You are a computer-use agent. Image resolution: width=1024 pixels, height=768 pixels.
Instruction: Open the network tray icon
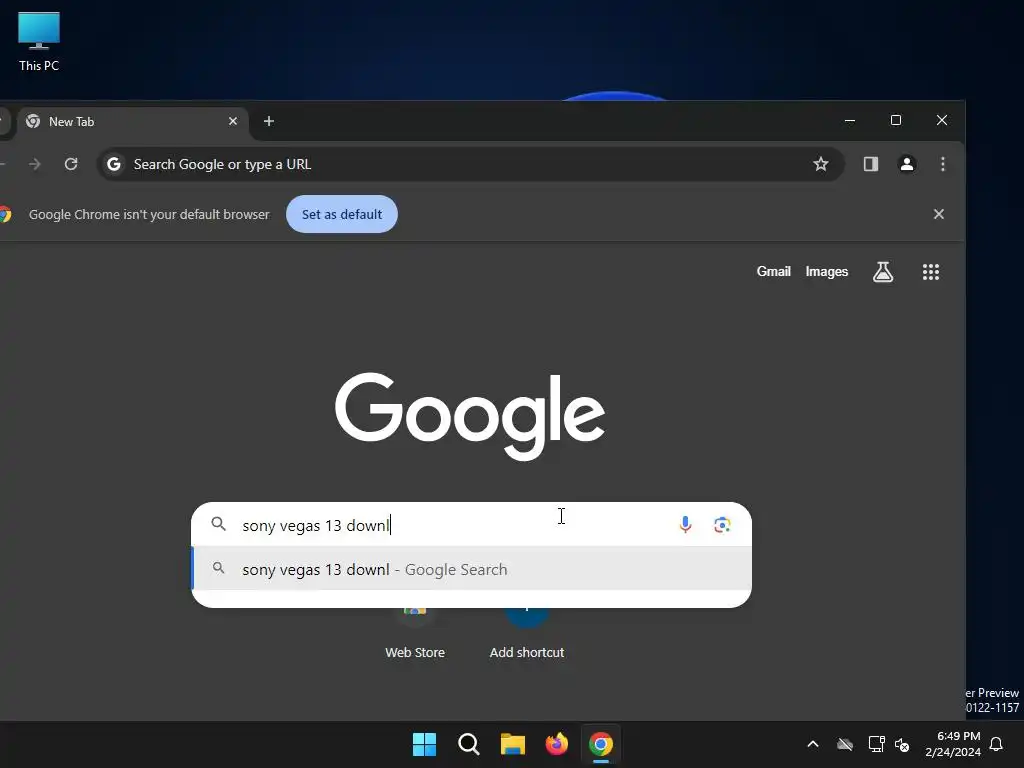tap(876, 744)
